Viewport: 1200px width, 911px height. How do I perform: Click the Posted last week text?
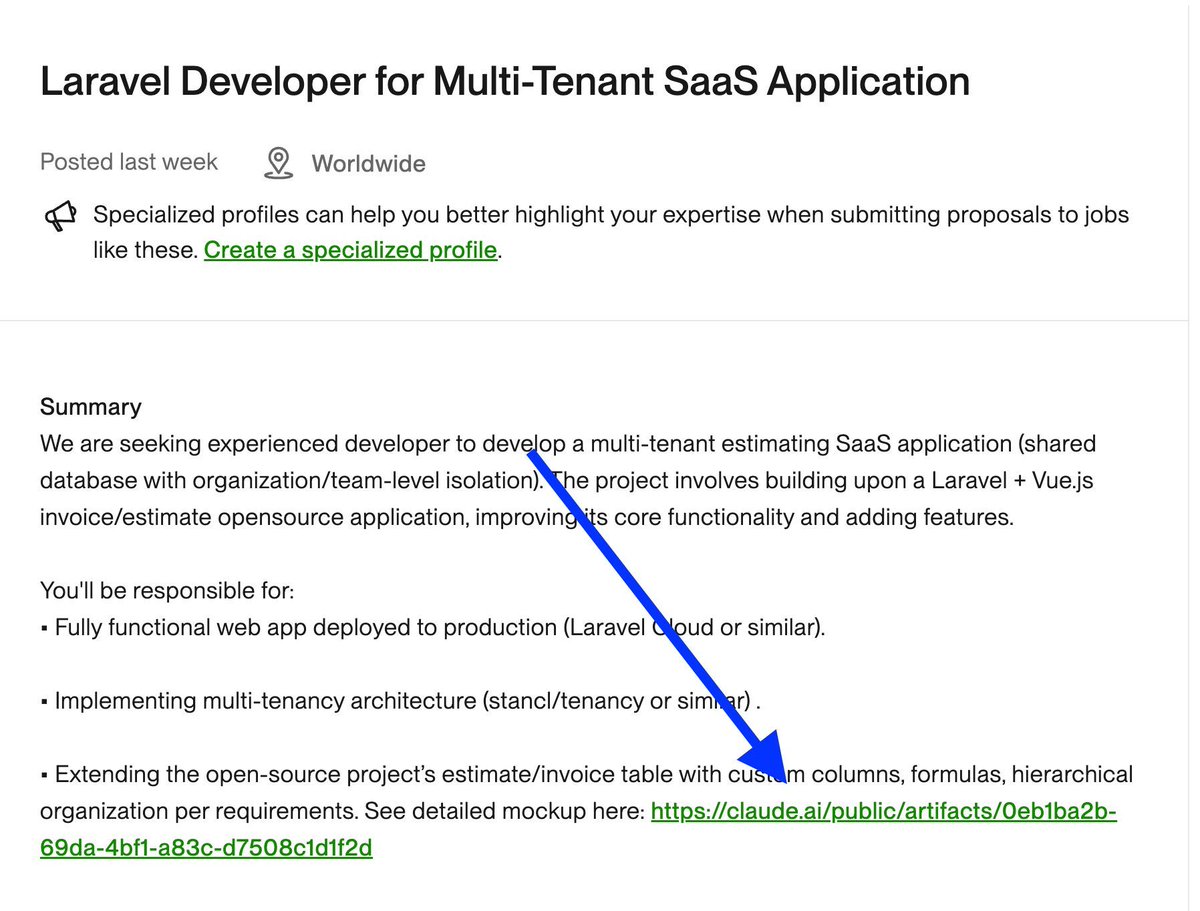(129, 162)
